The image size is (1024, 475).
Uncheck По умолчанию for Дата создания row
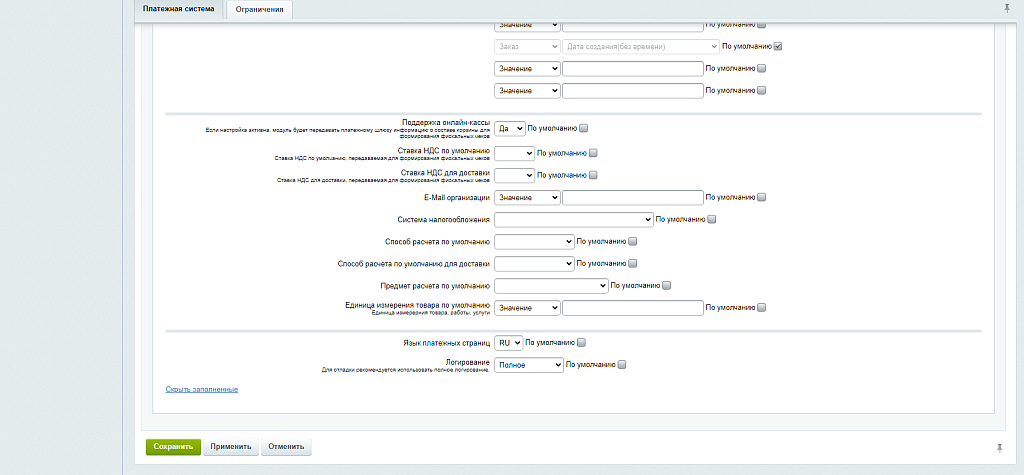click(778, 46)
